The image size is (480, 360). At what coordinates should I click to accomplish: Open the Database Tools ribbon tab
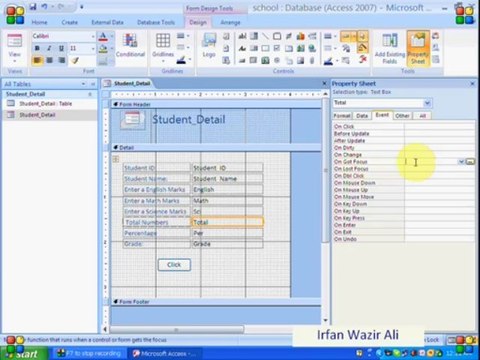156,22
